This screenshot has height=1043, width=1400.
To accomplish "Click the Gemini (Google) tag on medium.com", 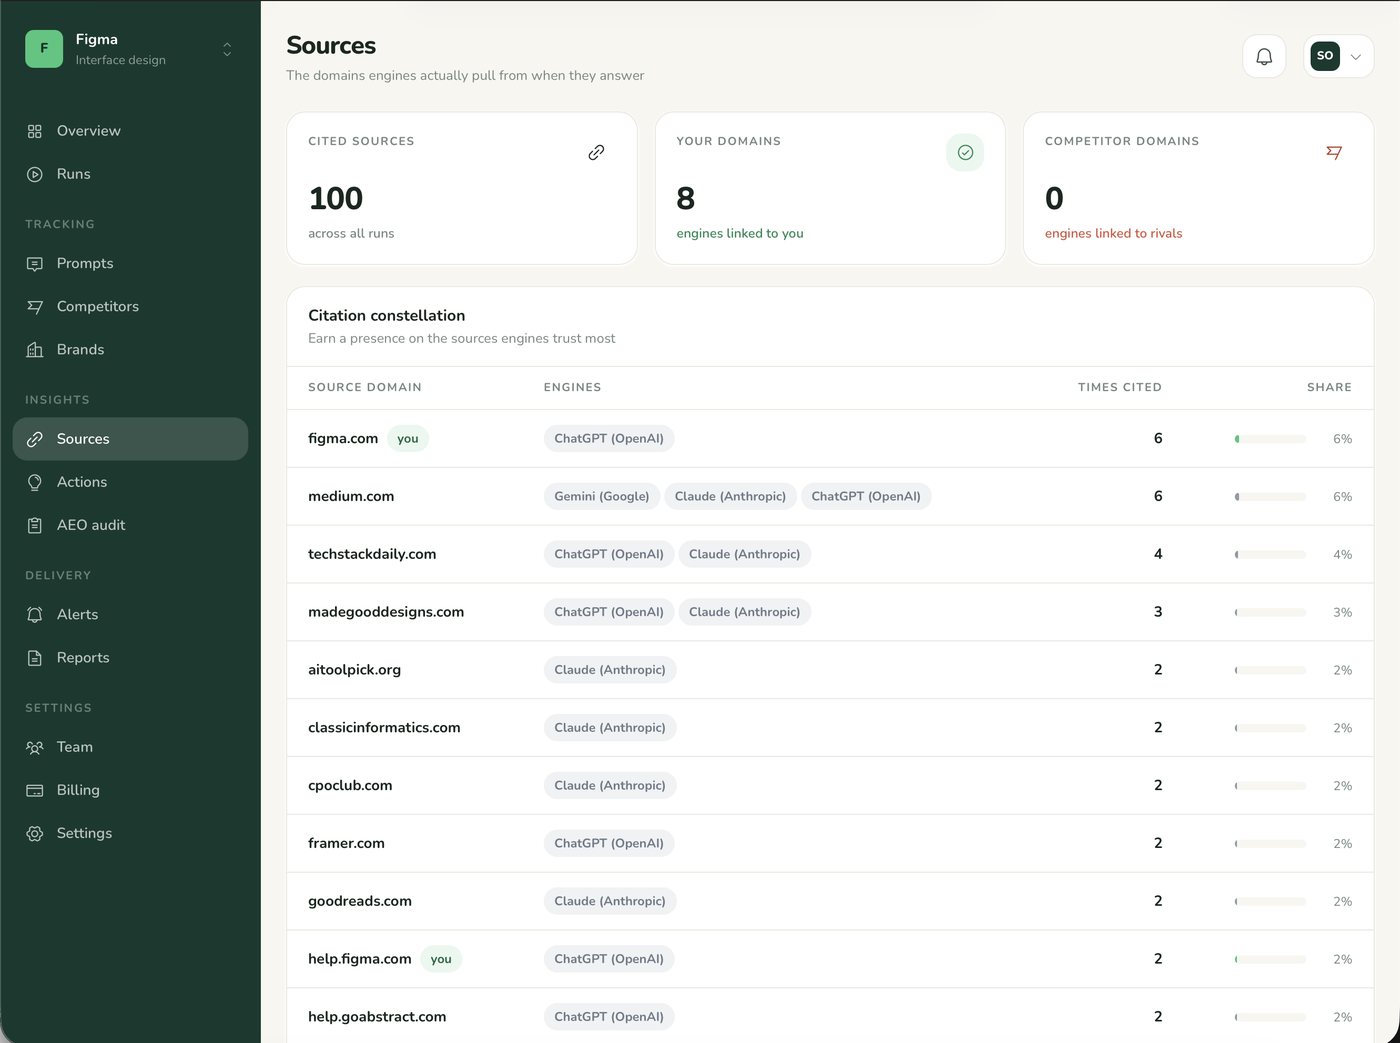I will 602,497.
